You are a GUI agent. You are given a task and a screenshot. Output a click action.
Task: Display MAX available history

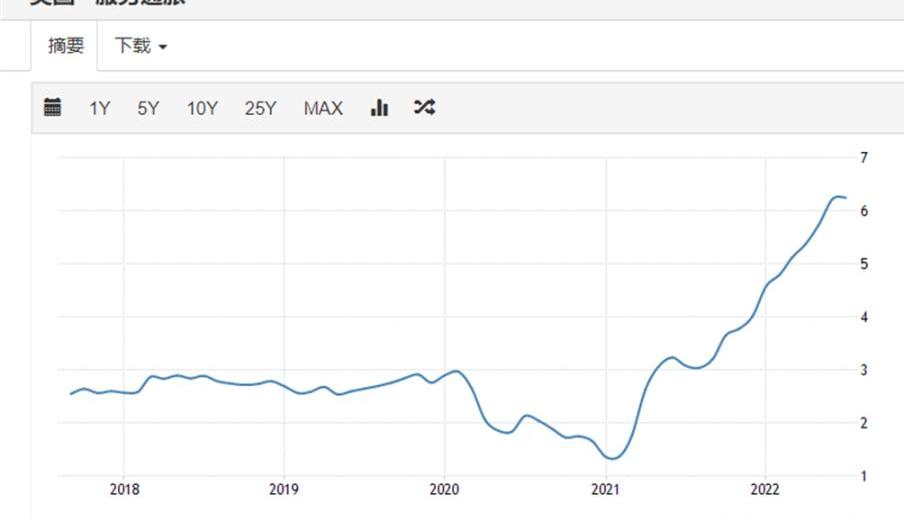[323, 109]
